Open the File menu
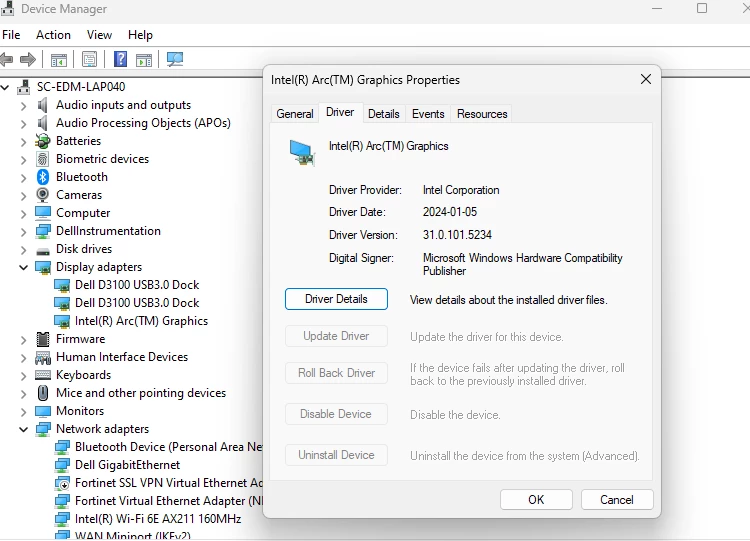The width and height of the screenshot is (750, 541). coord(11,35)
